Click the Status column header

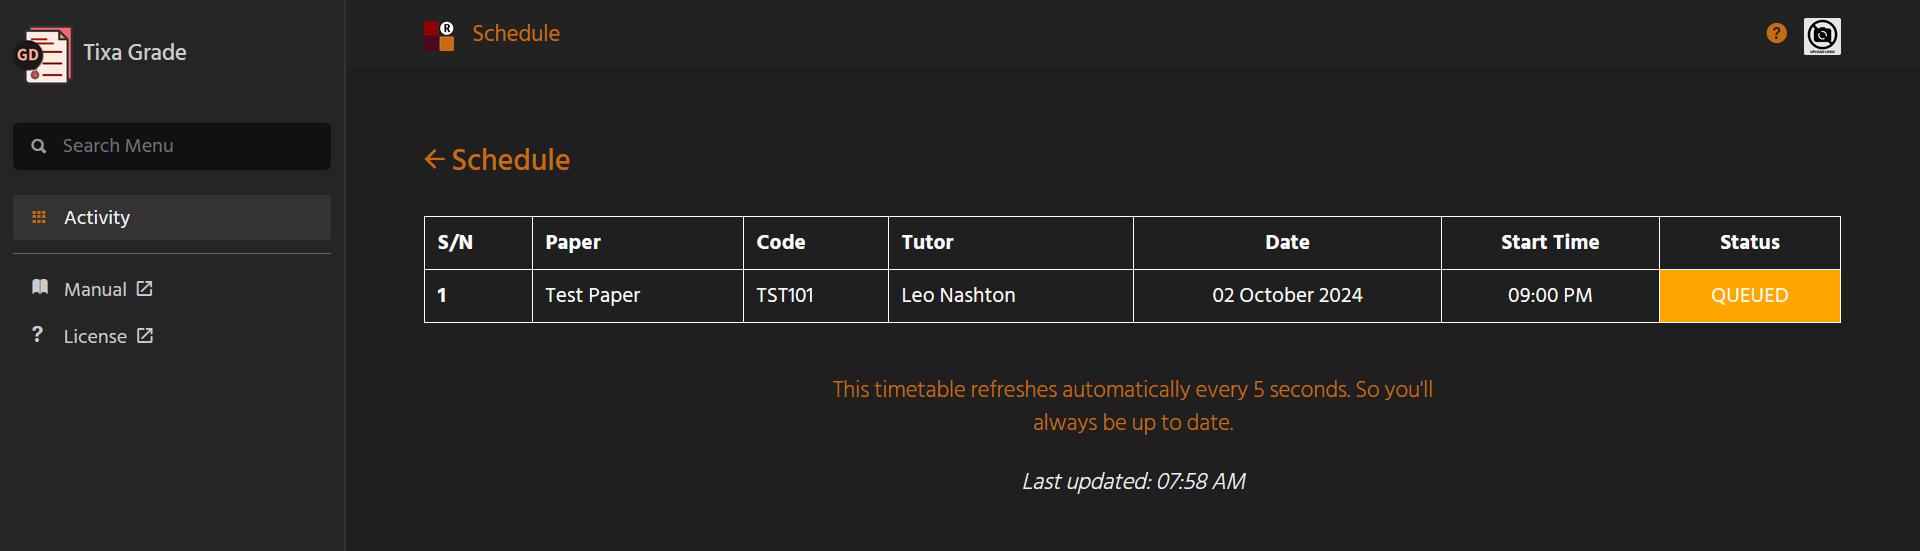pos(1749,242)
